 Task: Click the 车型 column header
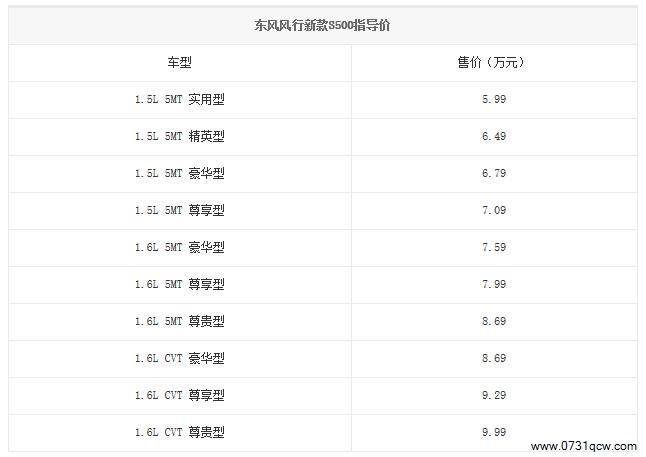pyautogui.click(x=180, y=62)
